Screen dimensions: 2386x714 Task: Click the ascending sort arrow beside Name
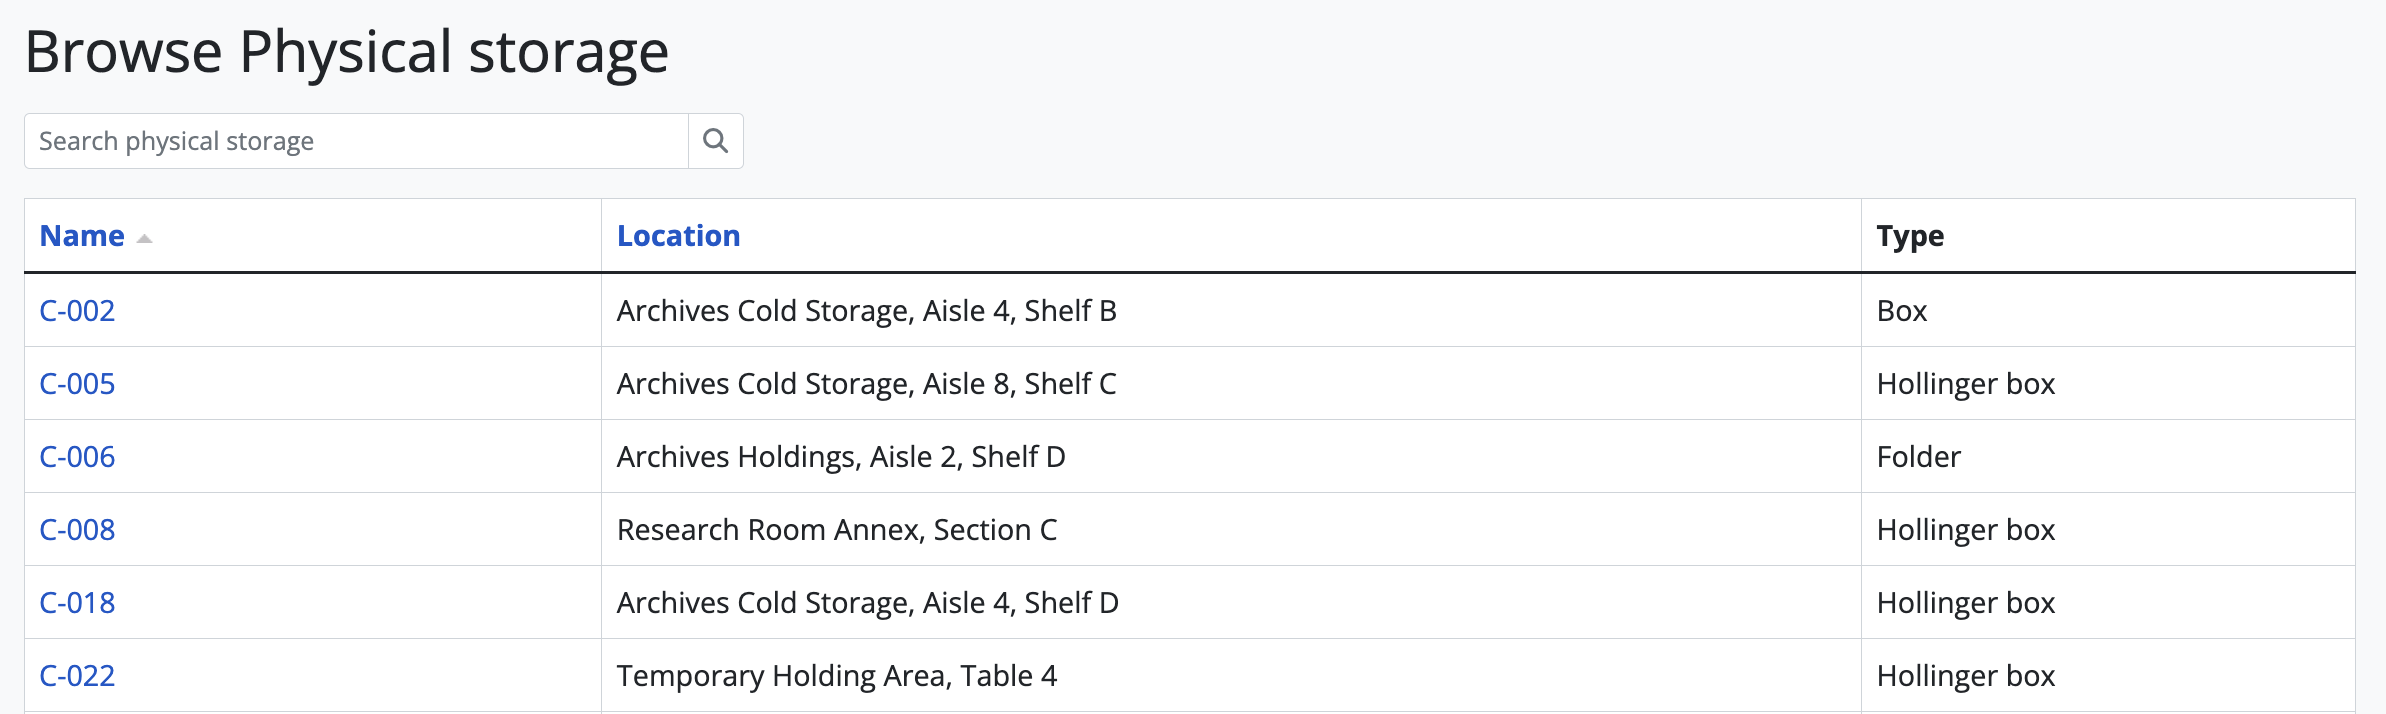pyautogui.click(x=144, y=238)
